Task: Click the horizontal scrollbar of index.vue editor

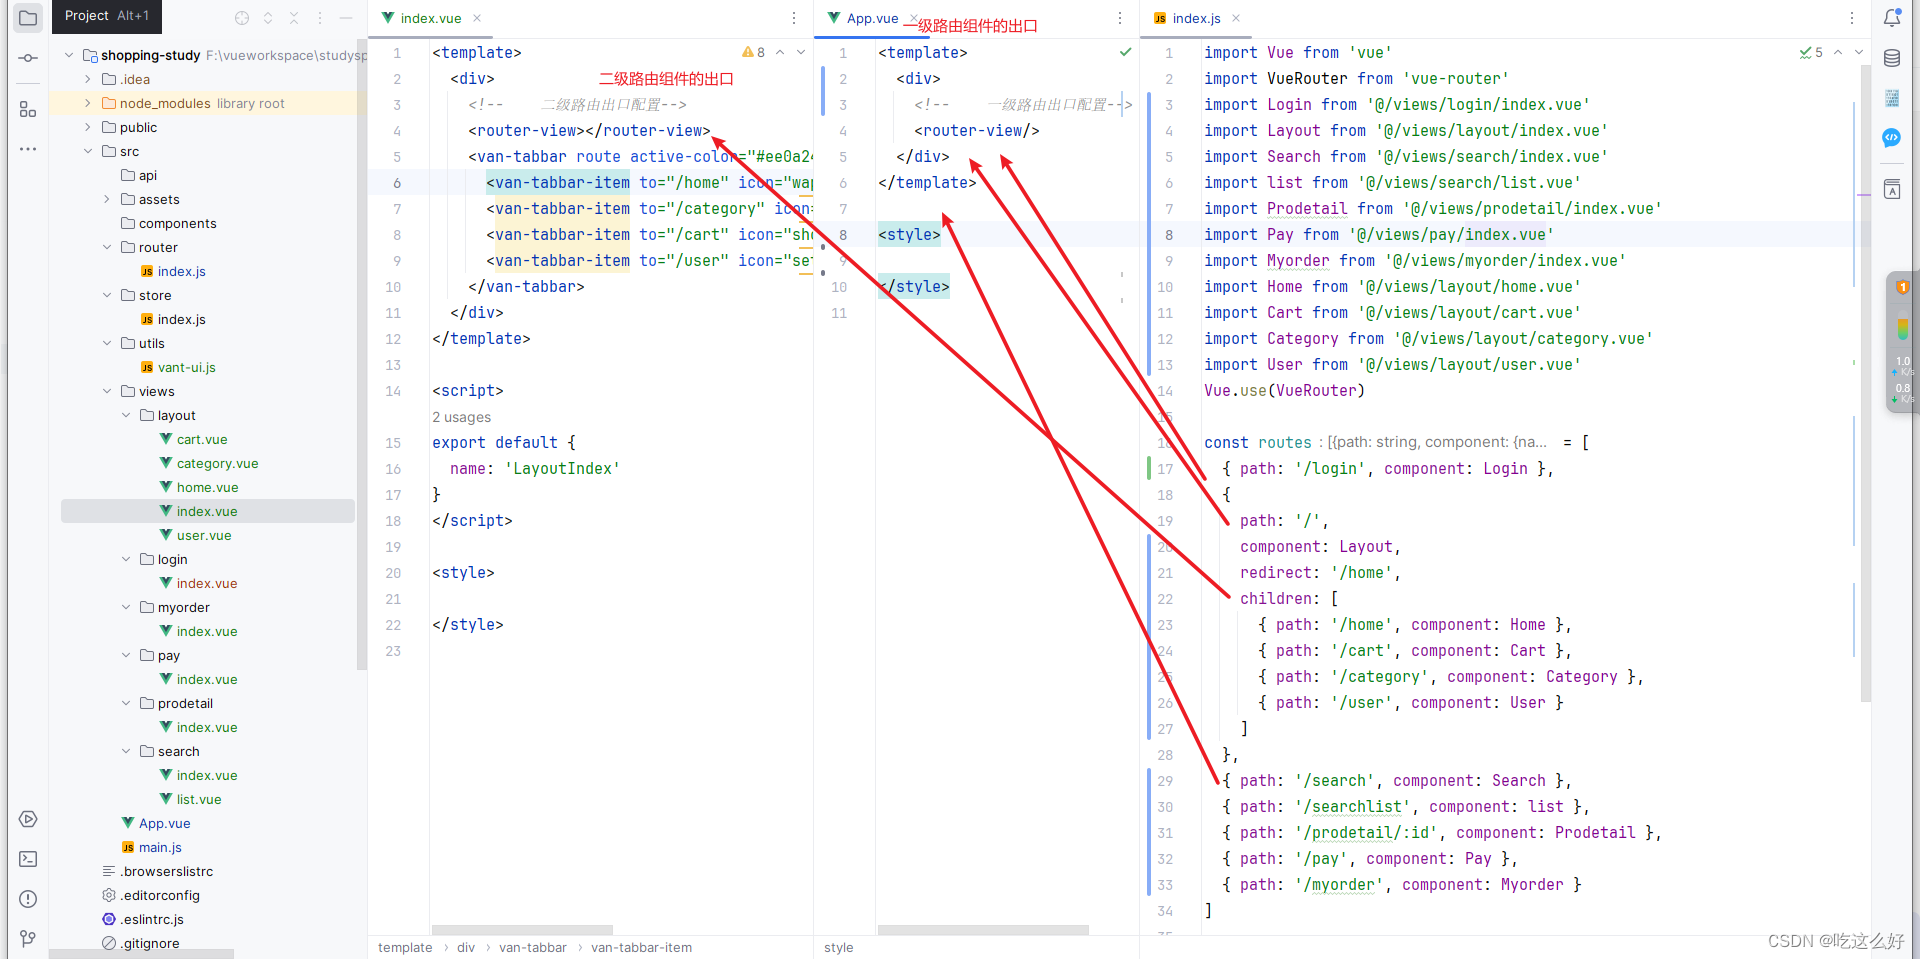Action: click(522, 930)
